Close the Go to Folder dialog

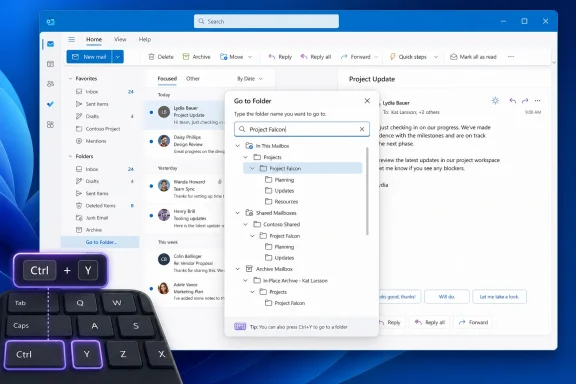(x=367, y=101)
